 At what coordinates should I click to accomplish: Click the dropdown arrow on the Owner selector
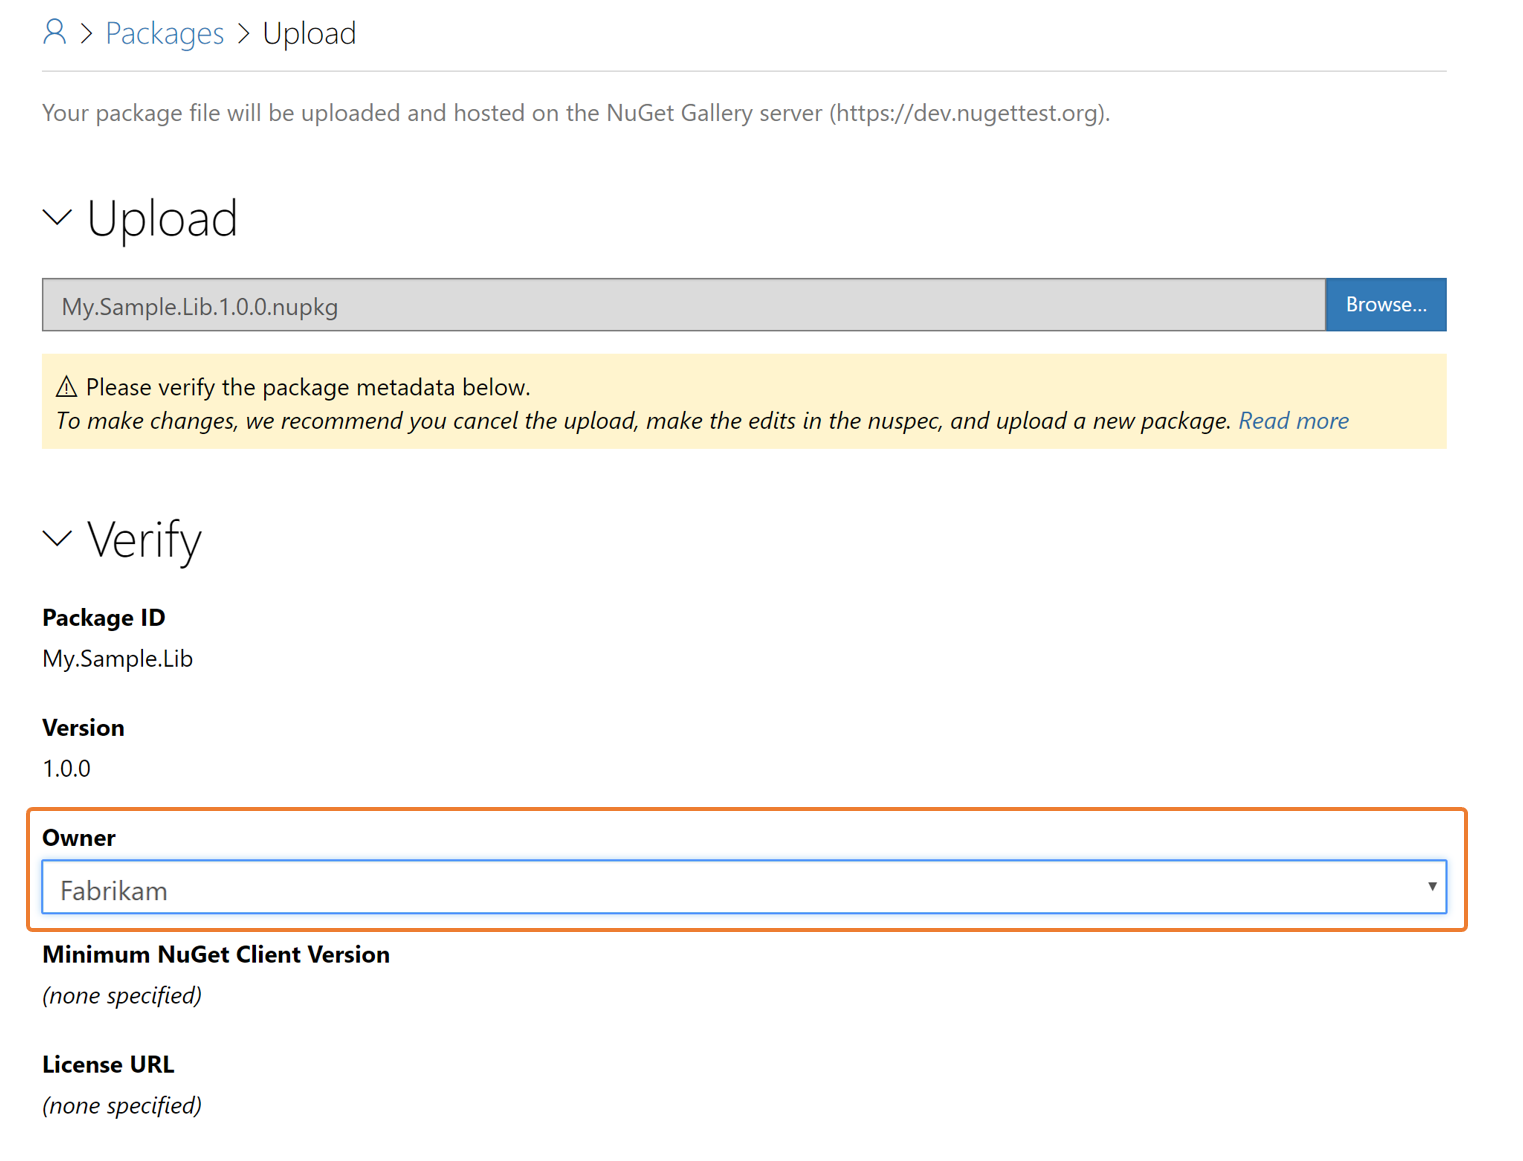pyautogui.click(x=1432, y=886)
